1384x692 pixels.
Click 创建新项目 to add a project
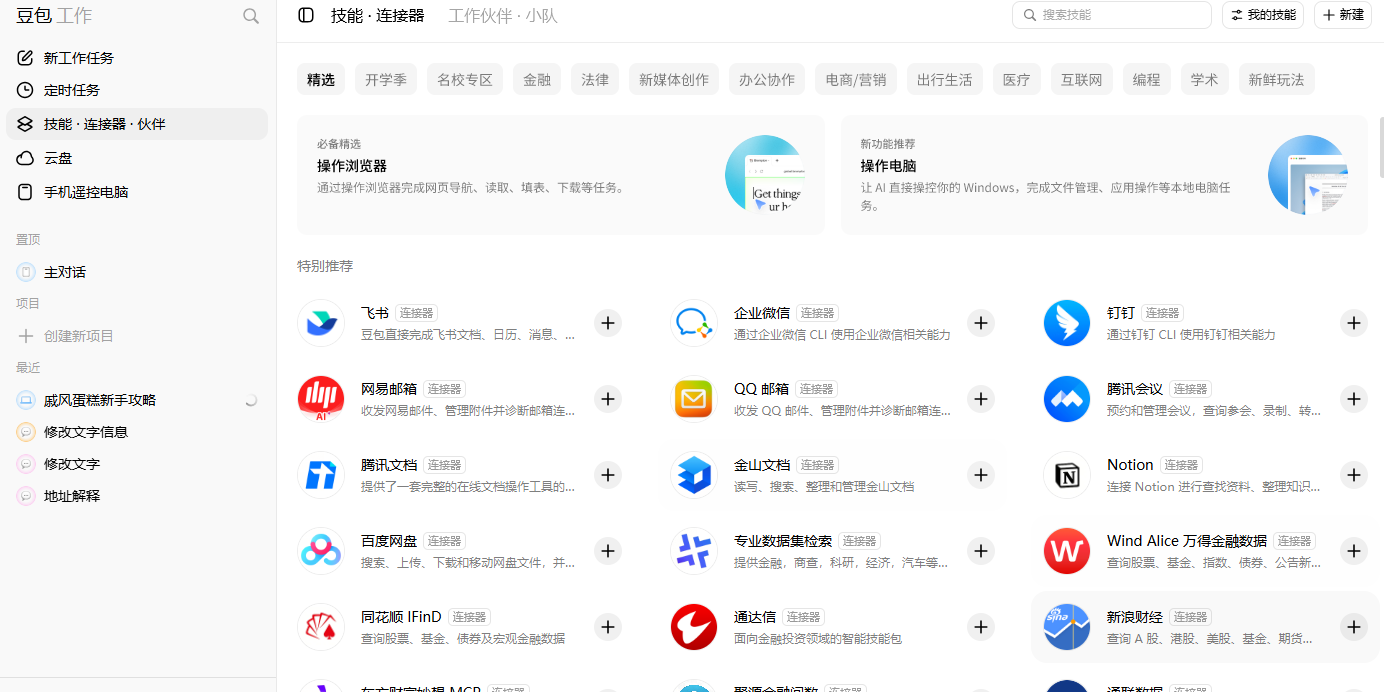137,336
